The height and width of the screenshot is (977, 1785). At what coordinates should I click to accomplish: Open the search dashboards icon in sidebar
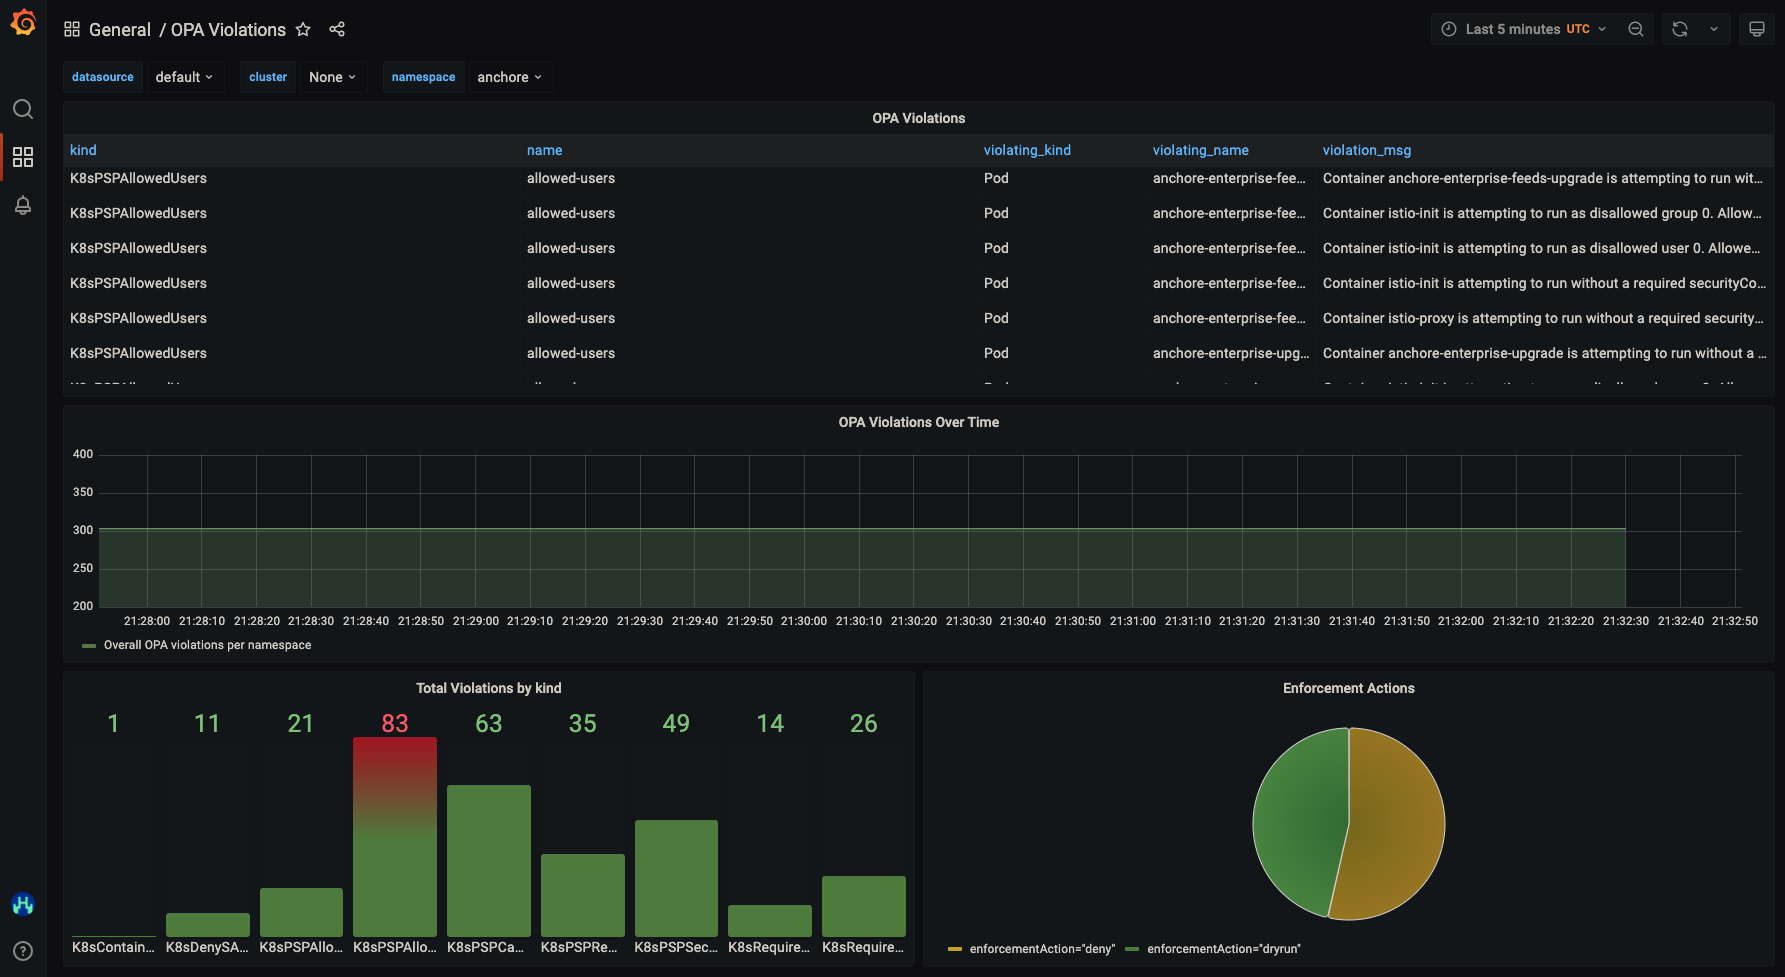pos(23,109)
